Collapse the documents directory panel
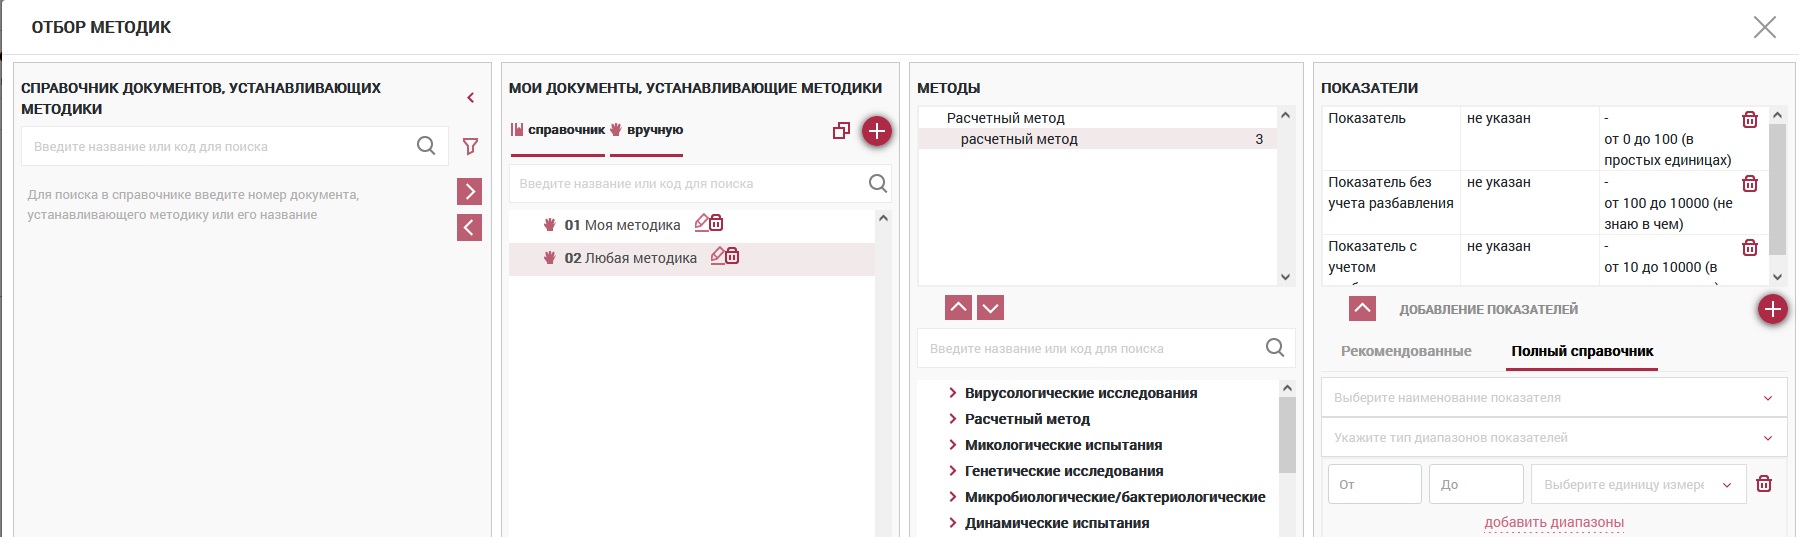 pos(470,98)
